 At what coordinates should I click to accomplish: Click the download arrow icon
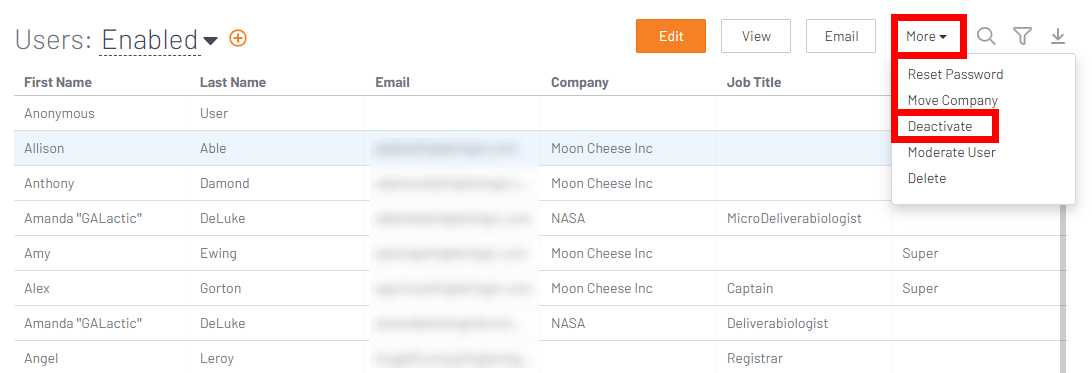tap(1058, 36)
